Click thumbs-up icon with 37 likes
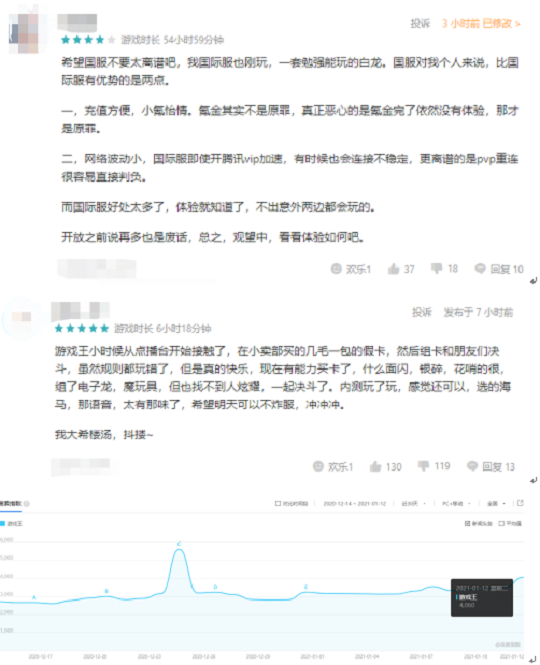The image size is (540, 665). [x=393, y=268]
